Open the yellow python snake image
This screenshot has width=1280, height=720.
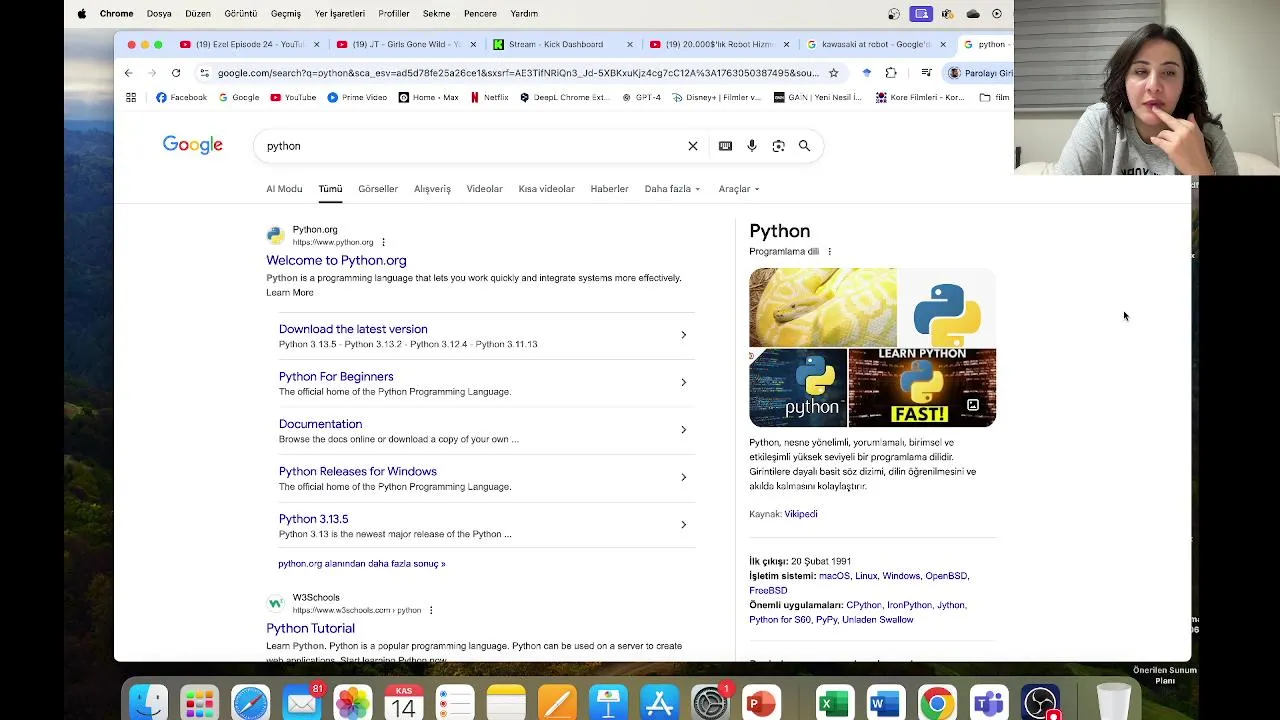[823, 307]
